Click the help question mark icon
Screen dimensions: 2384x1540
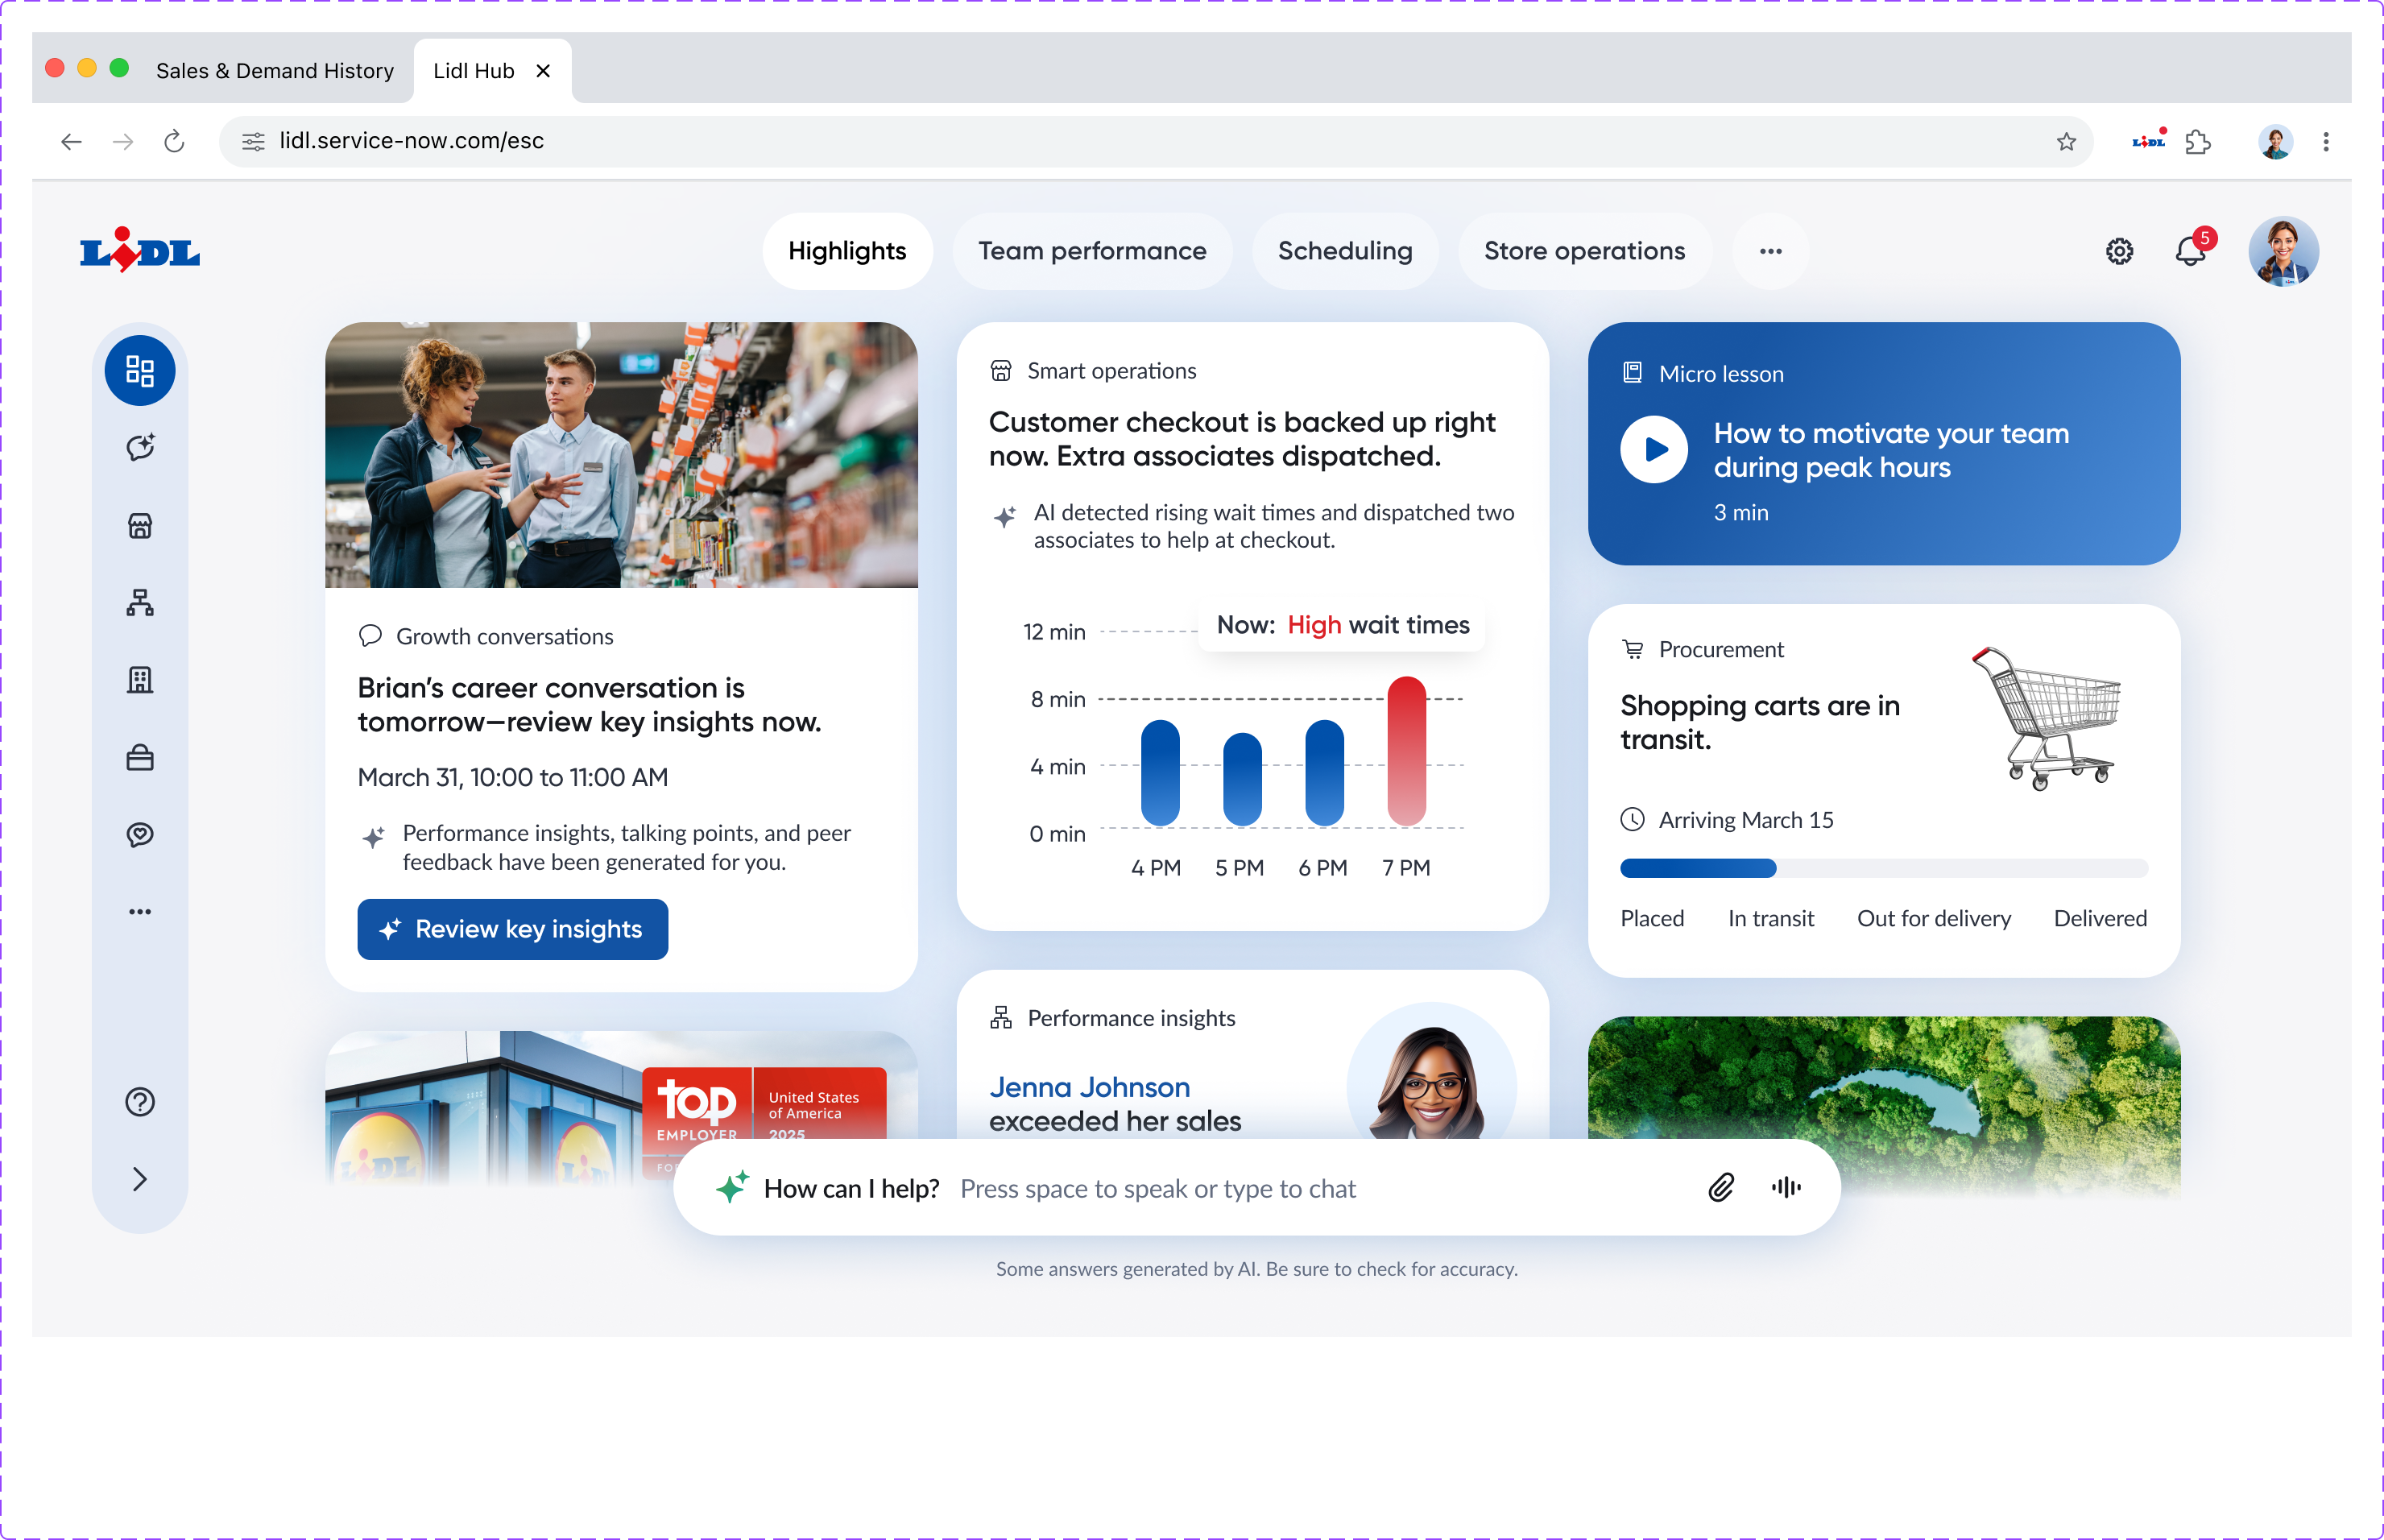coord(140,1101)
